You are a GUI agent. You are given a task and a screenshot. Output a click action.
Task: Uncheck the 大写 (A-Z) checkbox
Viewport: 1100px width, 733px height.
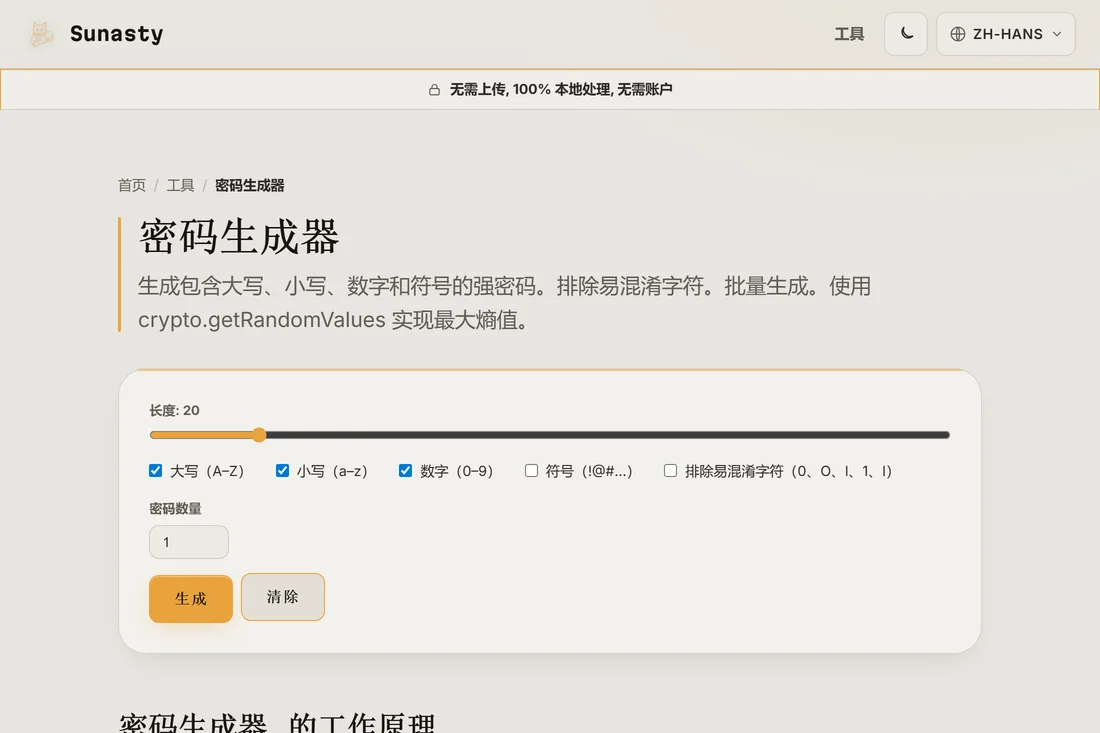(x=156, y=471)
